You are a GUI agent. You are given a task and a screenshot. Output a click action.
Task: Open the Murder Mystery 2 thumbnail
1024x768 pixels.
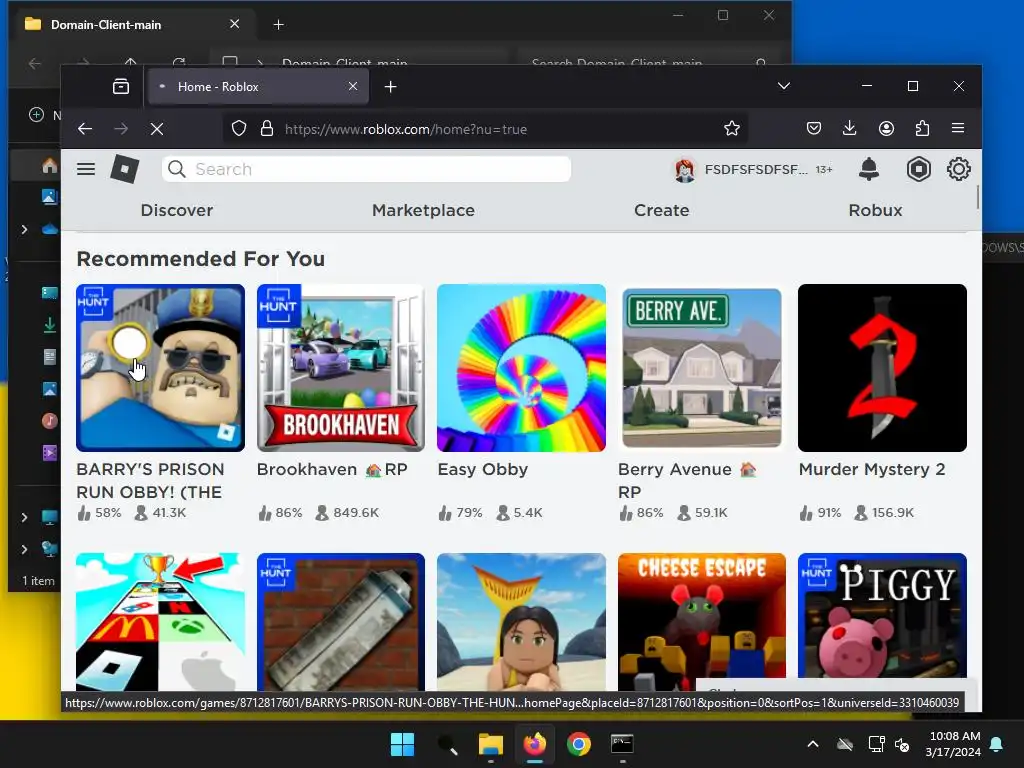882,368
